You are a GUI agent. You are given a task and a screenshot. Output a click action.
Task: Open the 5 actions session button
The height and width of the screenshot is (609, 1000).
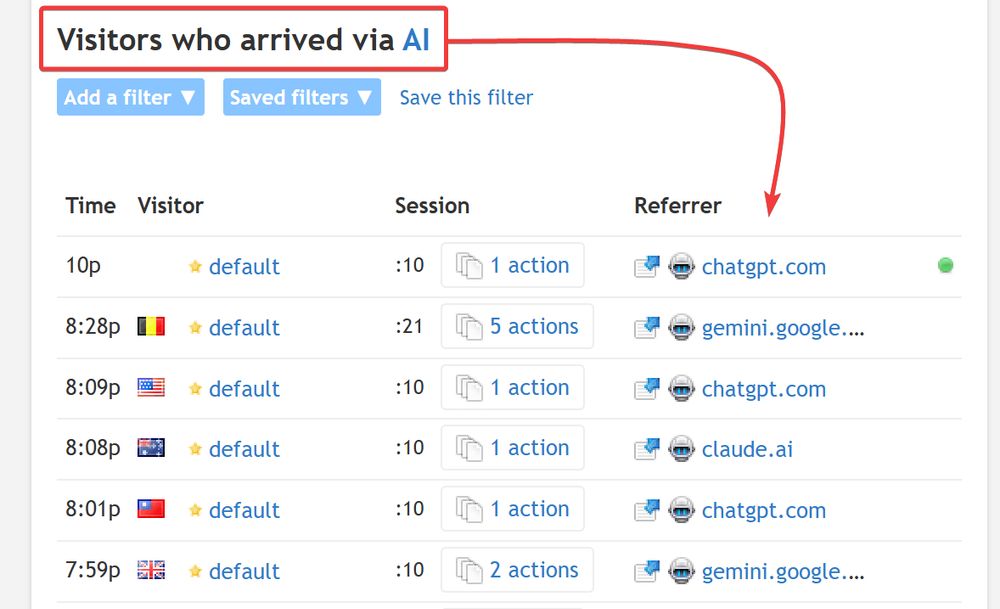pyautogui.click(x=517, y=327)
